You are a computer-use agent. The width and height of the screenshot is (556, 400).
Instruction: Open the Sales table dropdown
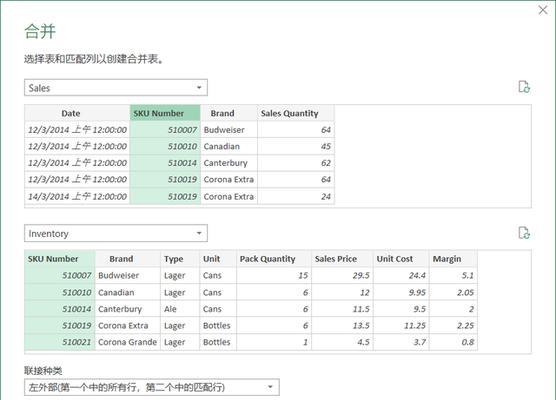point(116,88)
